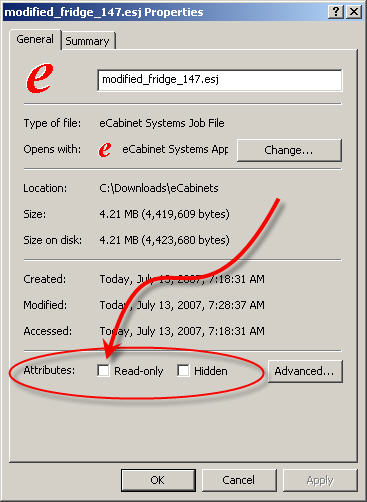Click the Location: label

[45, 188]
